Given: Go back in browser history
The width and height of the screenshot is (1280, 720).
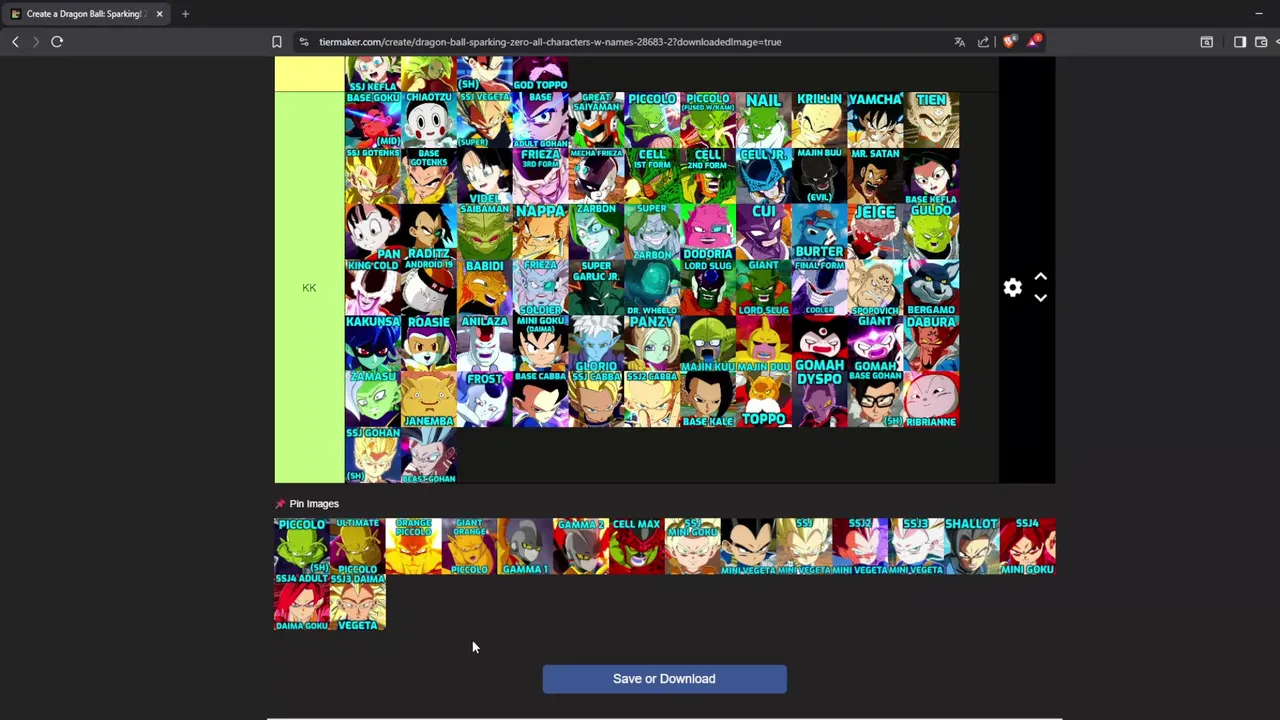Looking at the screenshot, I should (x=15, y=42).
